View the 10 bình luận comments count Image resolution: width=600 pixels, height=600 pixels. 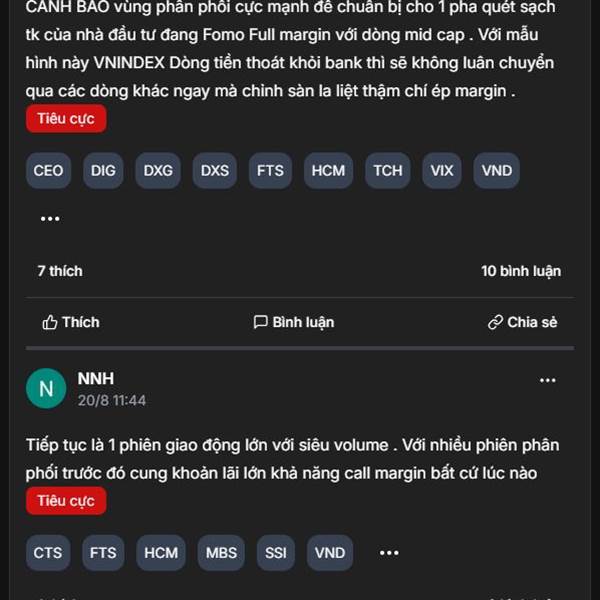521,271
